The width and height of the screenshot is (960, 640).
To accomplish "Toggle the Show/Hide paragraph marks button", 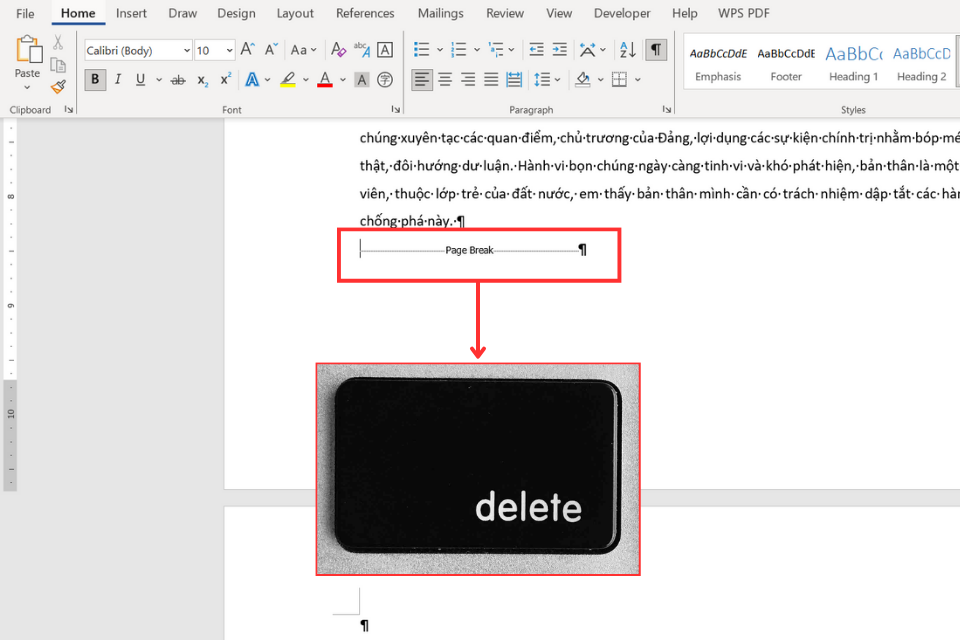I will pyautogui.click(x=656, y=50).
